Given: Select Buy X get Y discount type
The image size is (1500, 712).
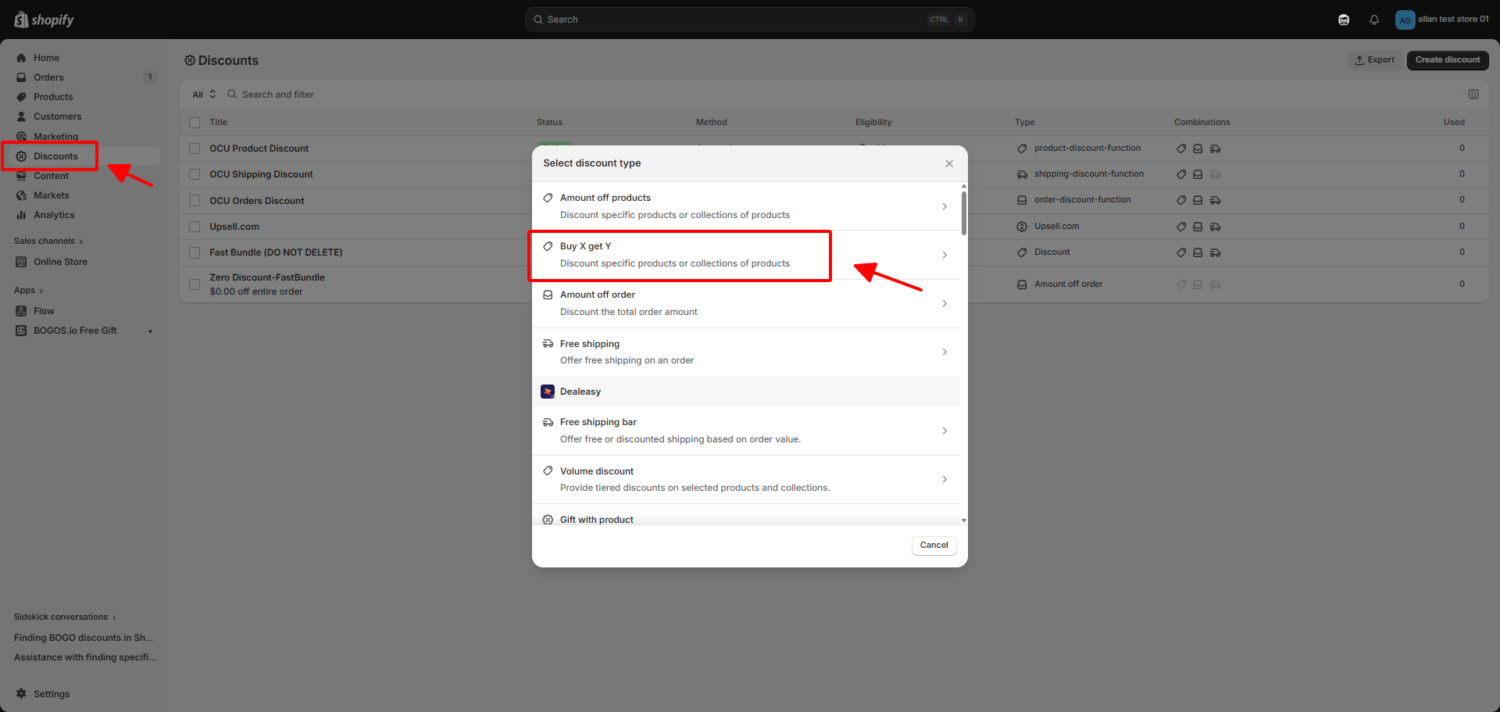Looking at the screenshot, I should [x=746, y=255].
